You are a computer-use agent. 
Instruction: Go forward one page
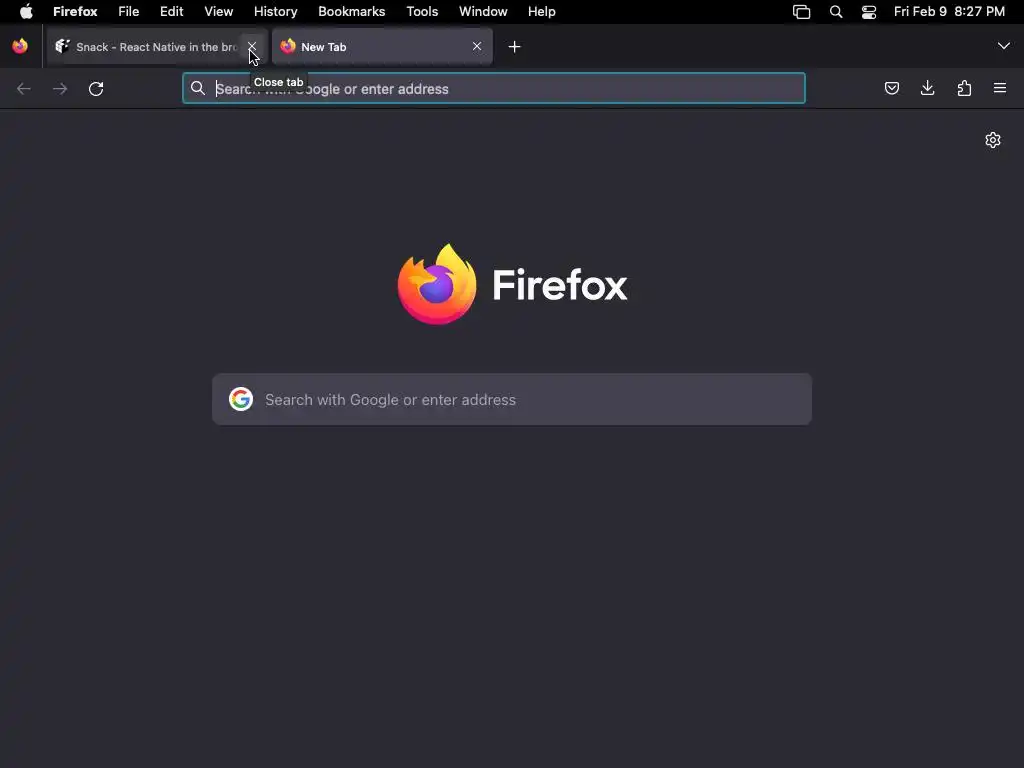pyautogui.click(x=60, y=88)
